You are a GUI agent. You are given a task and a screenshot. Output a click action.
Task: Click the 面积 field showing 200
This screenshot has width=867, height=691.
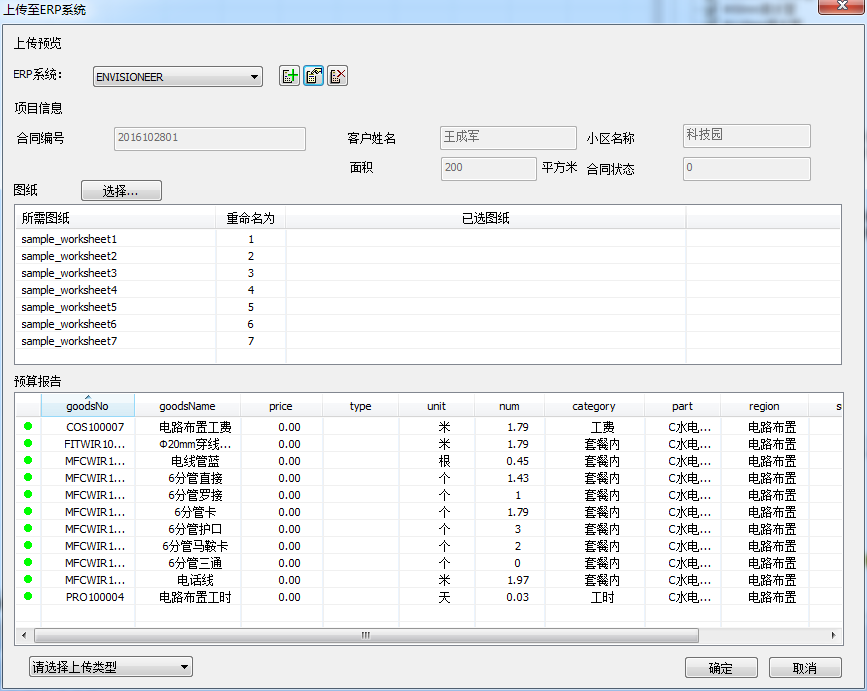[488, 168]
